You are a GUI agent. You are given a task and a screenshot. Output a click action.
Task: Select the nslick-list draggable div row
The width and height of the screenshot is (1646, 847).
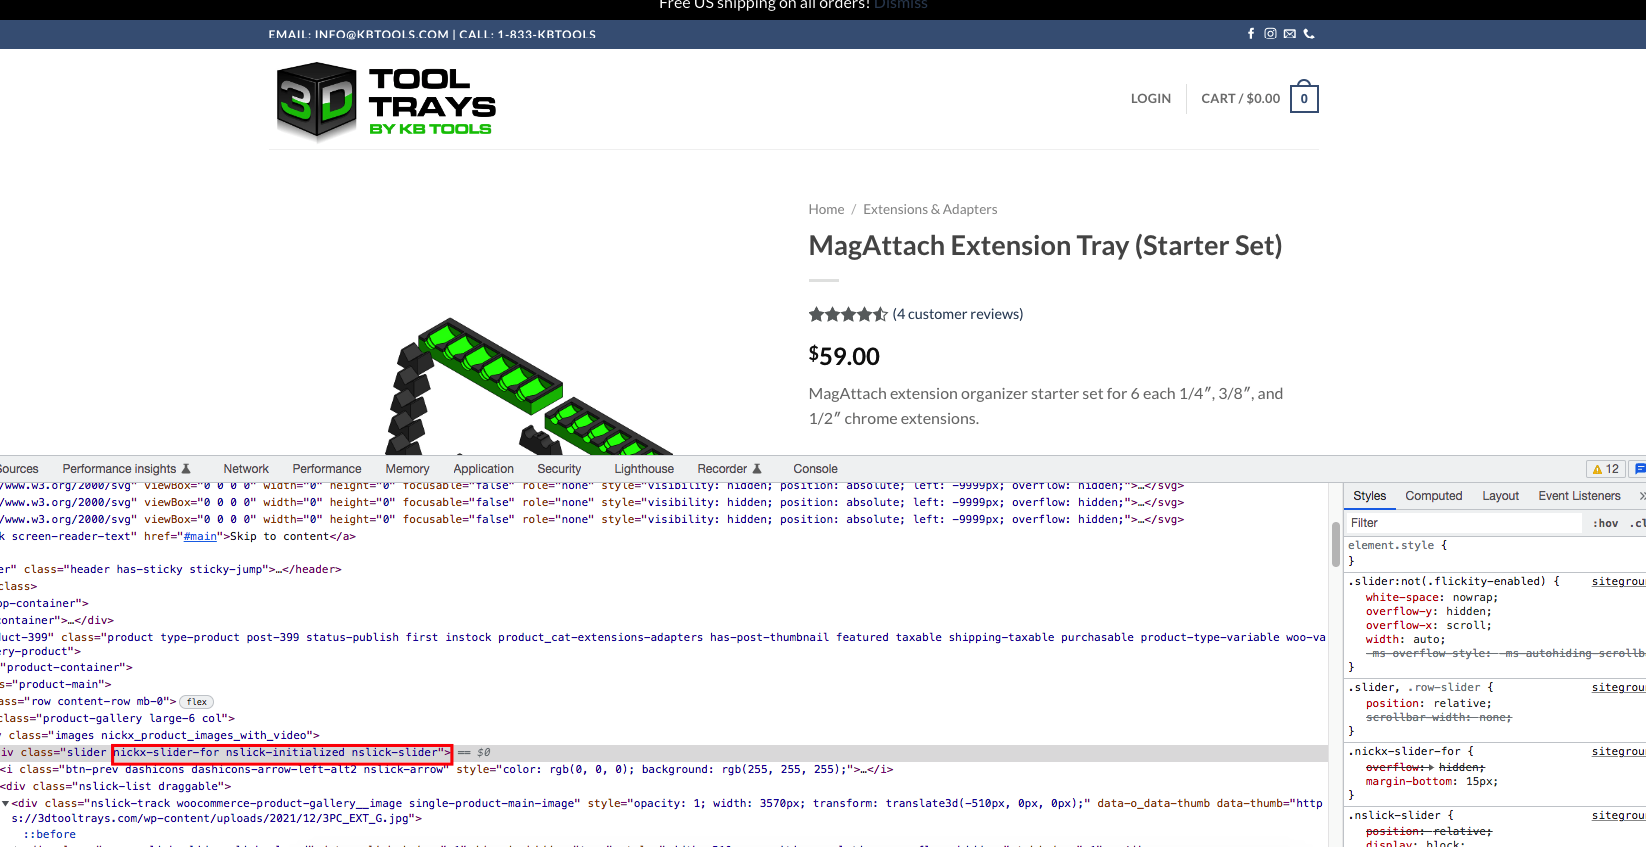[x=664, y=787]
